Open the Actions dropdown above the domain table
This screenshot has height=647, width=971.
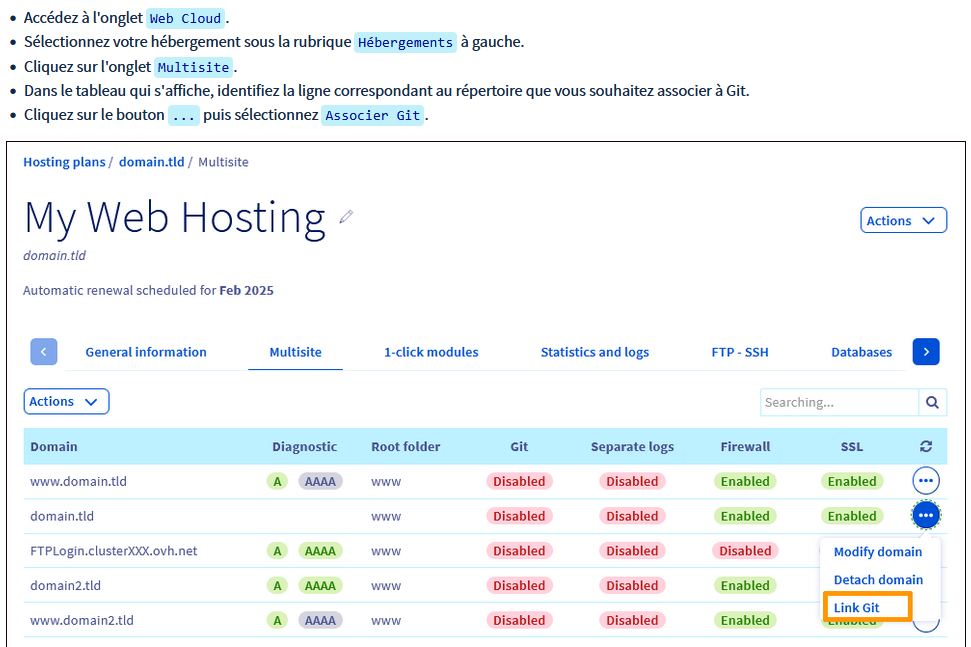pos(66,402)
